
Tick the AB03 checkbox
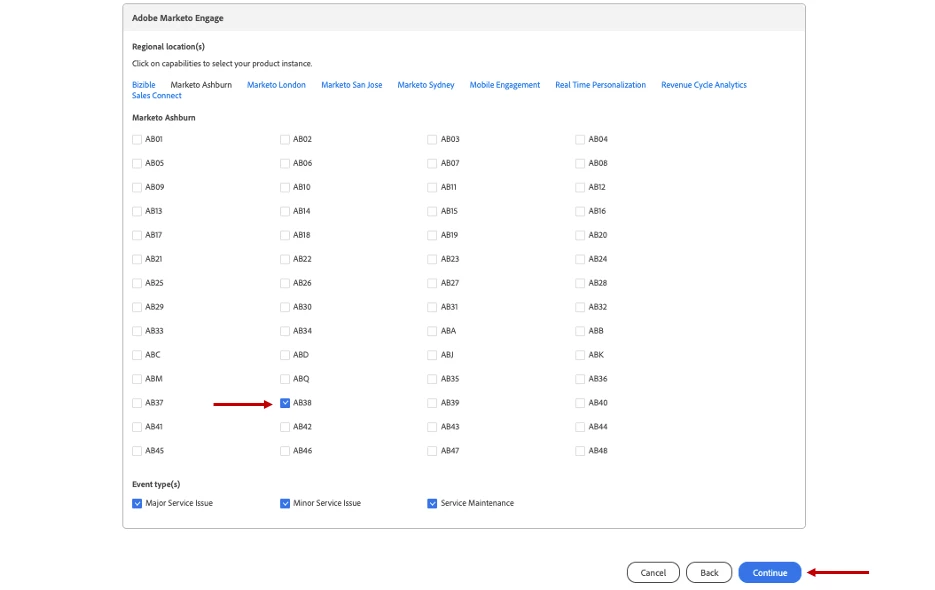pyautogui.click(x=432, y=140)
